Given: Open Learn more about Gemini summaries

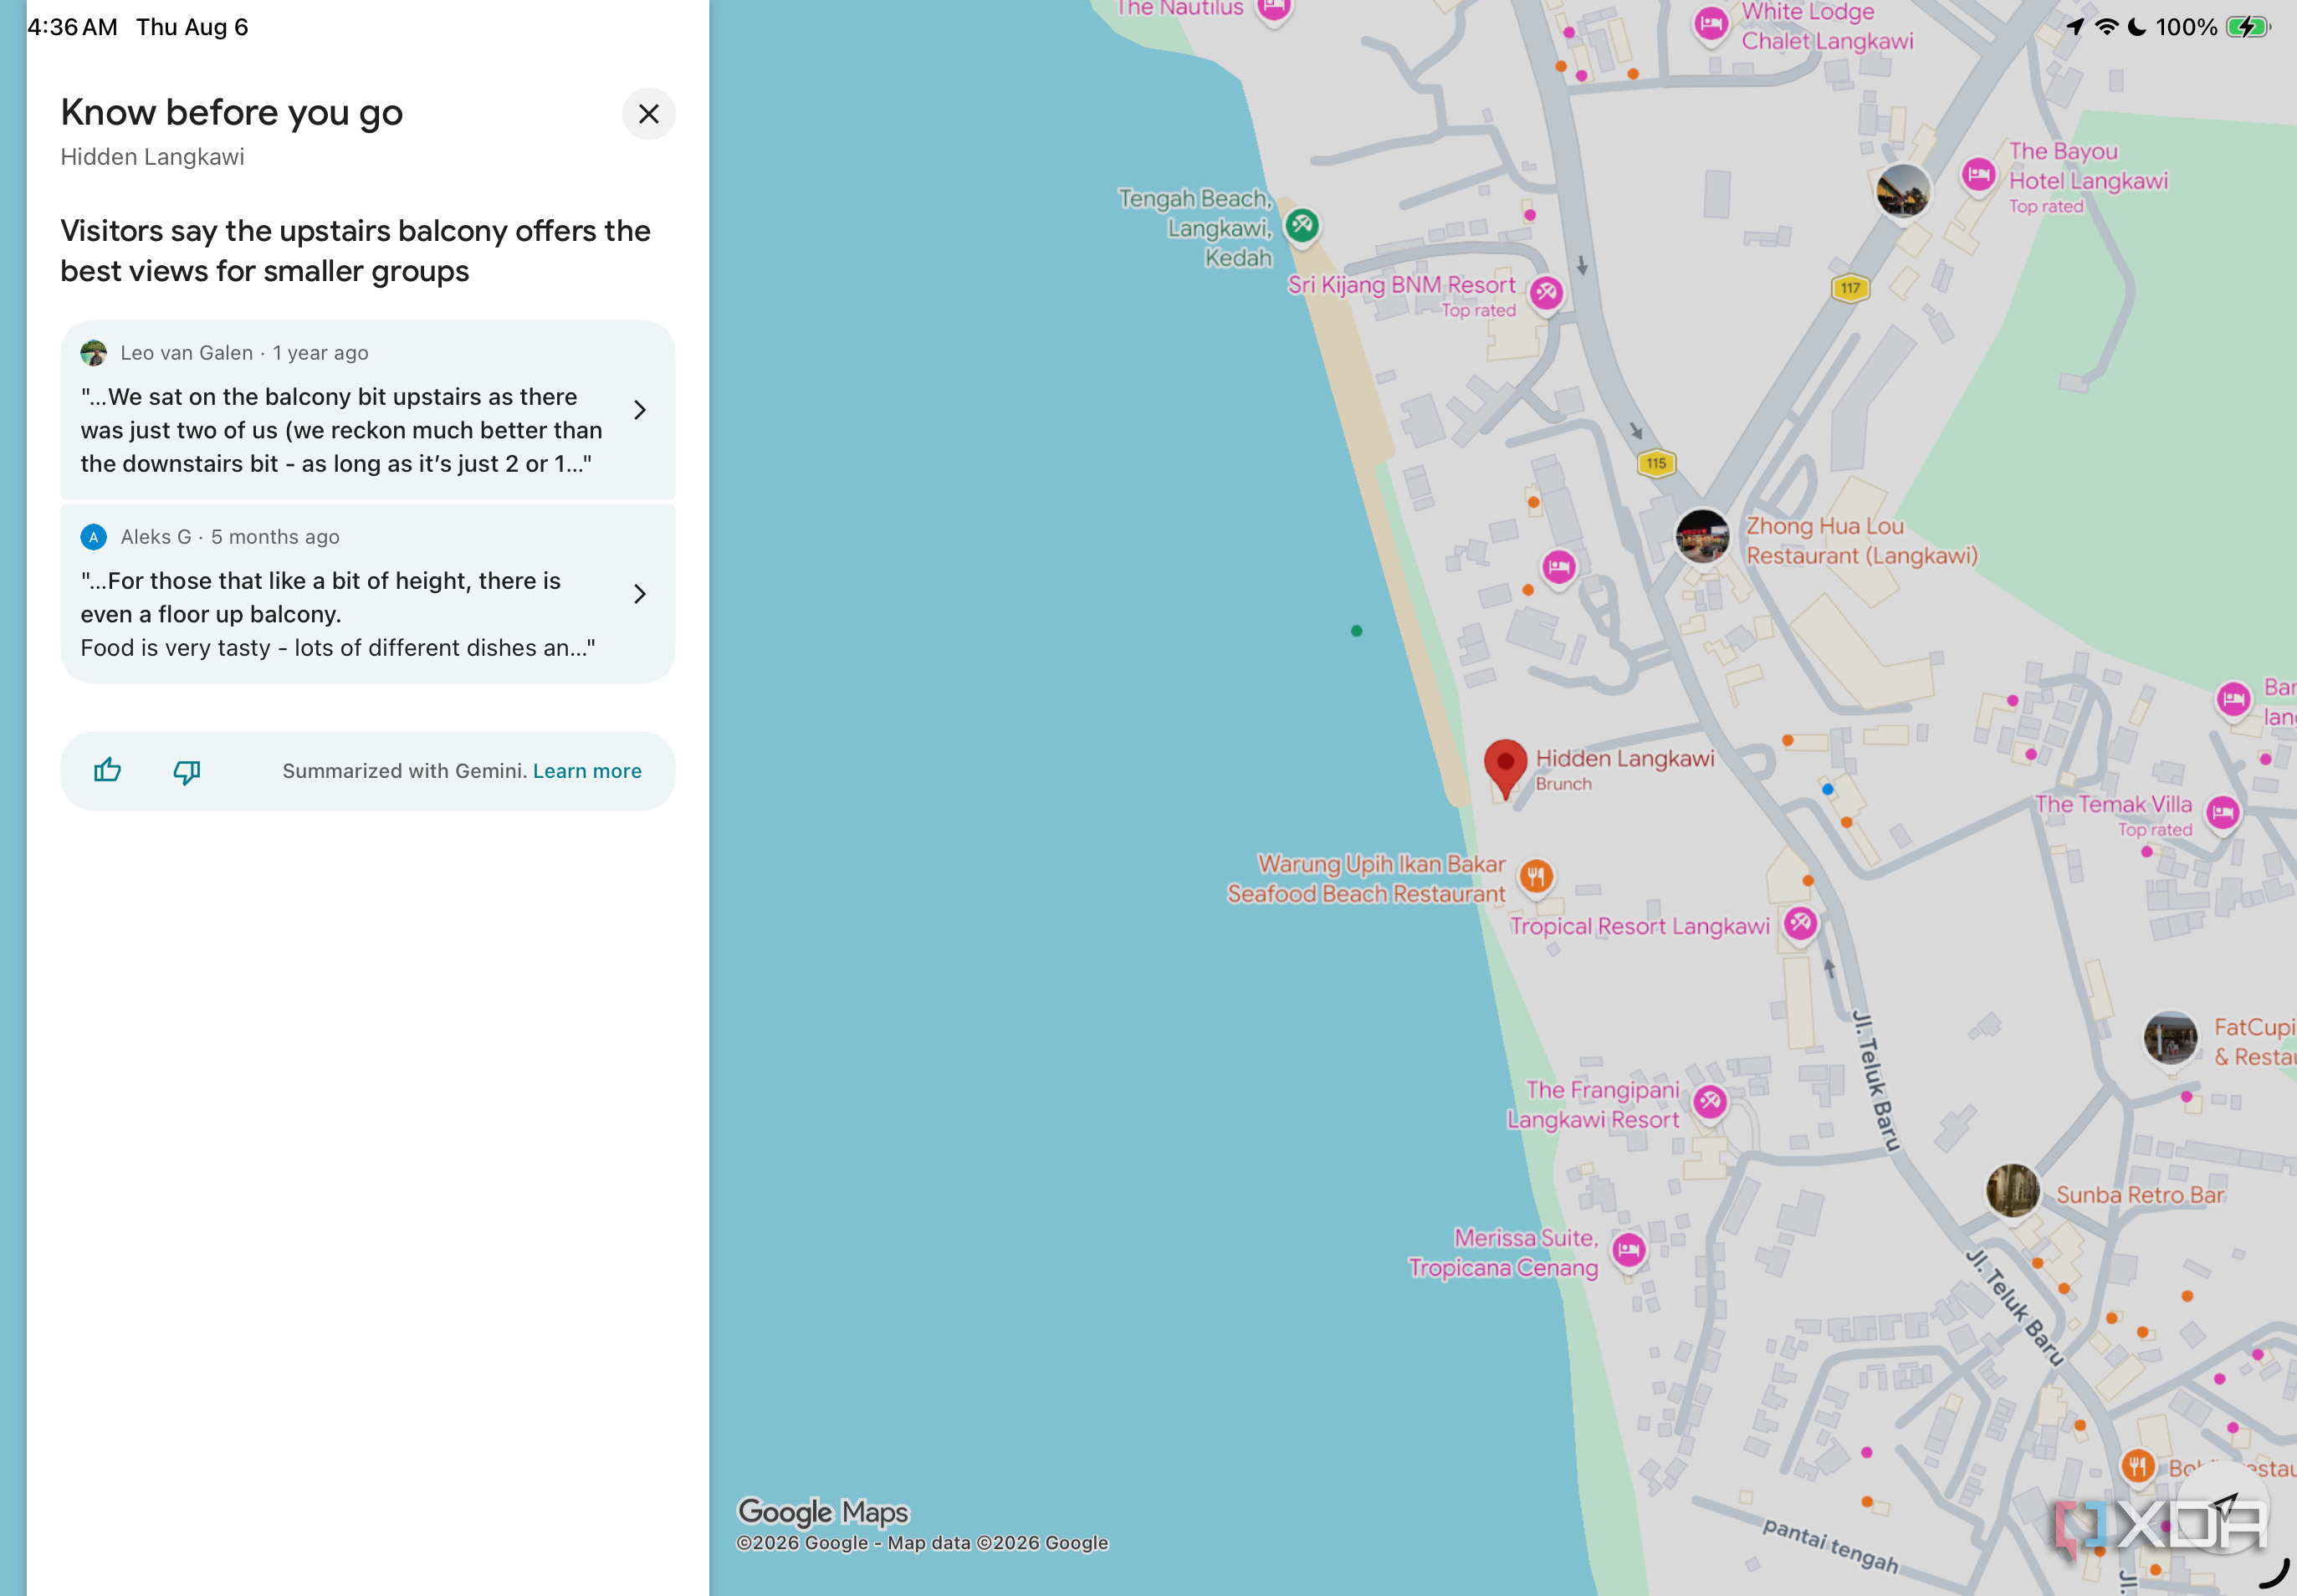Looking at the screenshot, I should pyautogui.click(x=587, y=771).
